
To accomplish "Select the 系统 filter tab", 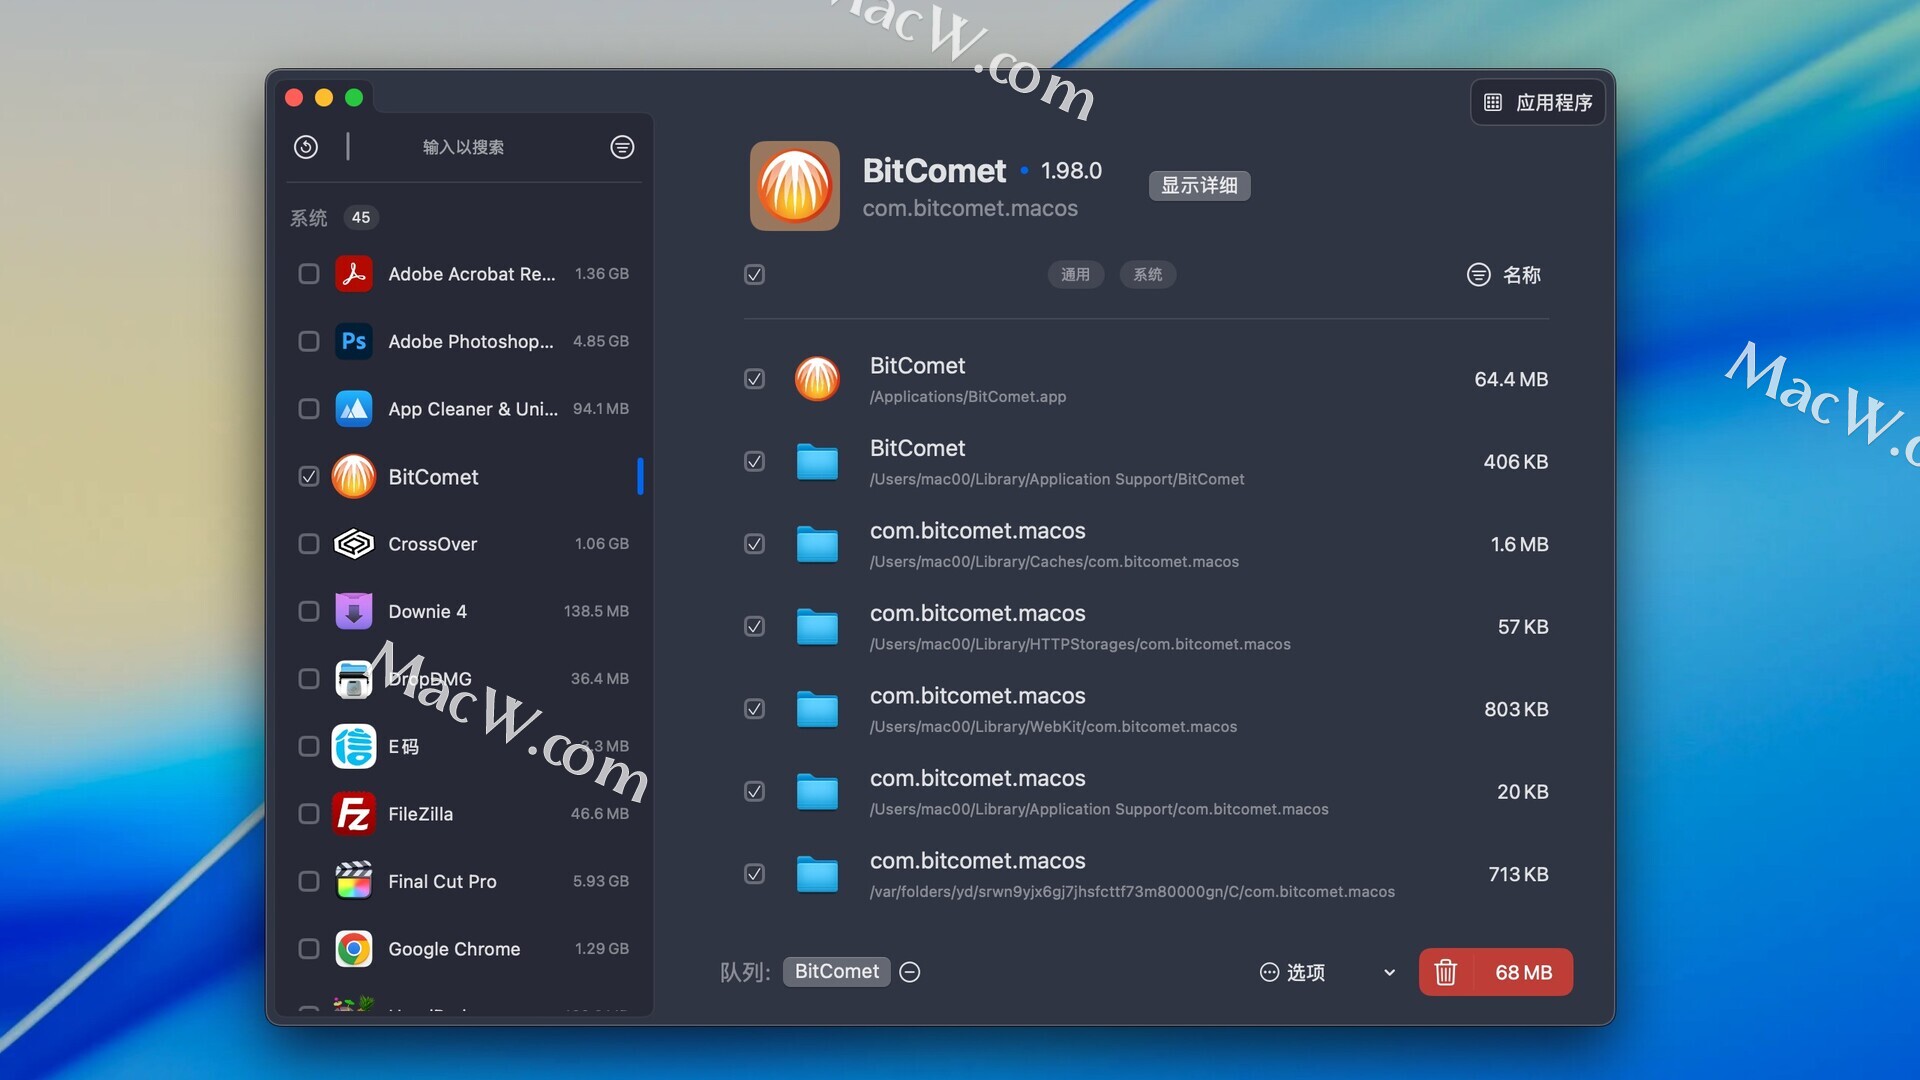I will point(1147,274).
